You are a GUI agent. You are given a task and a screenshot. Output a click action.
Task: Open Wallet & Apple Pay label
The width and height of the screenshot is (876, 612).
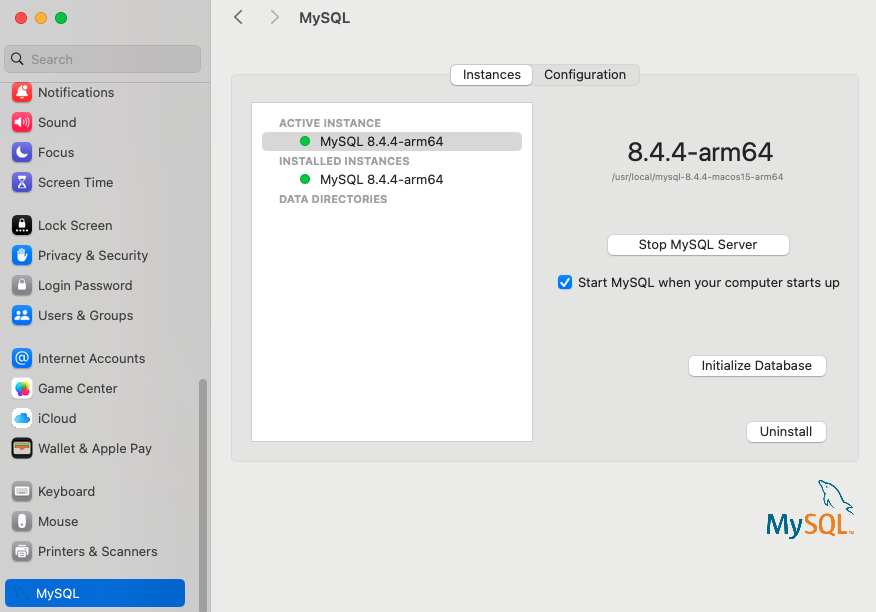95,448
